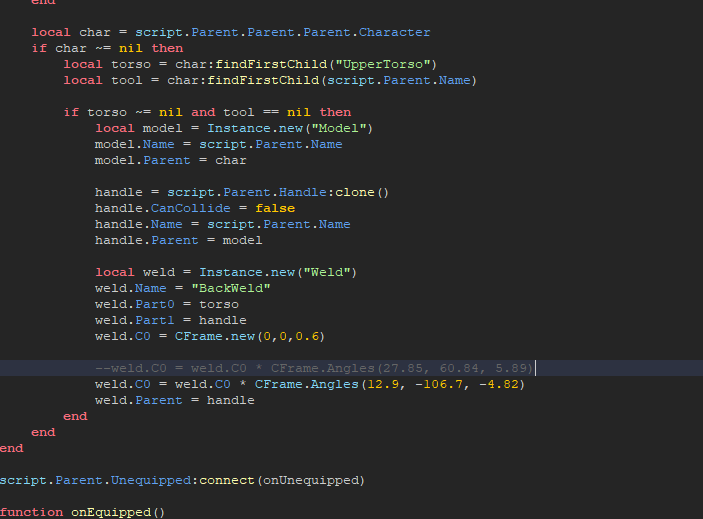Screen dimensions: 703x519
Task: Click the 'end' directly below 'weld.Parent = handle'
Action: click(75, 416)
